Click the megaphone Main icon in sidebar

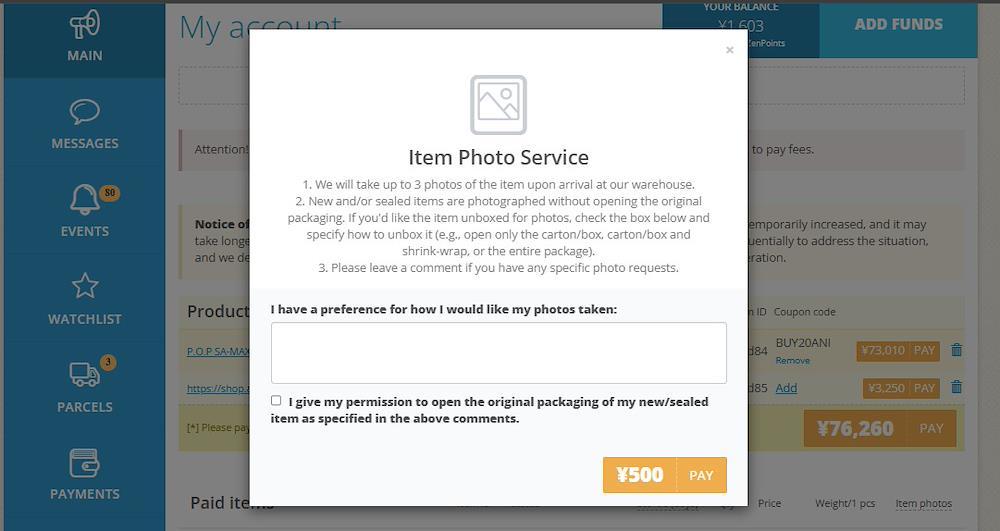(x=85, y=25)
